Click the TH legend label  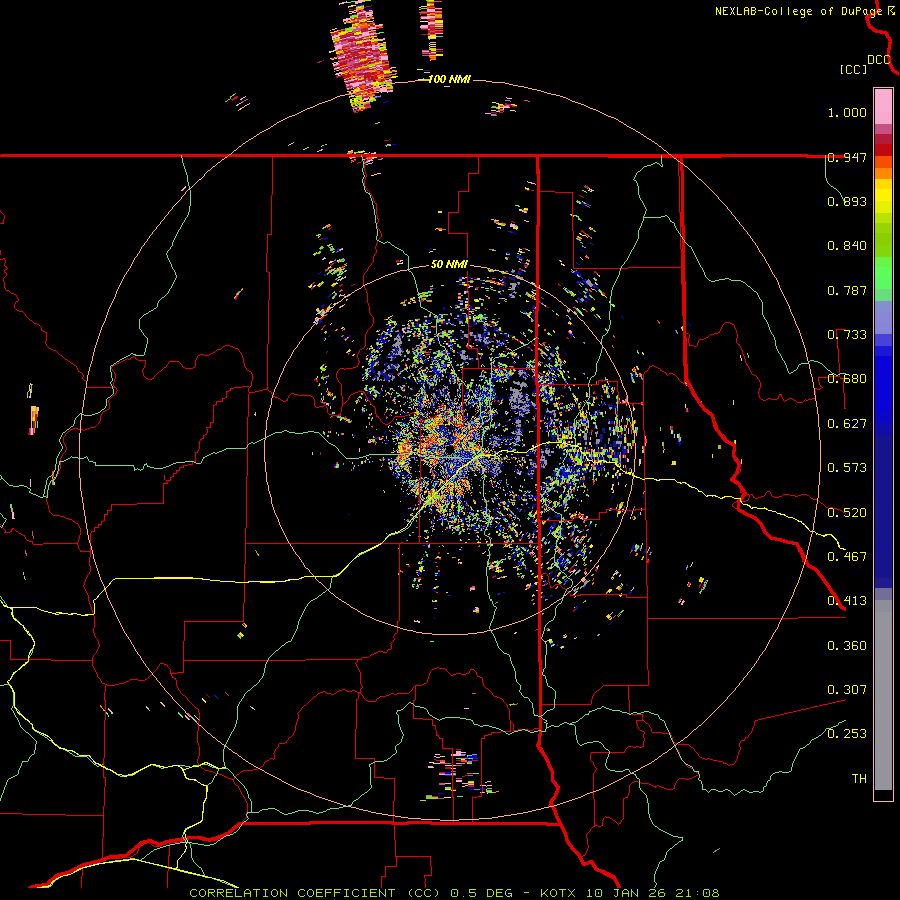pyautogui.click(x=859, y=779)
